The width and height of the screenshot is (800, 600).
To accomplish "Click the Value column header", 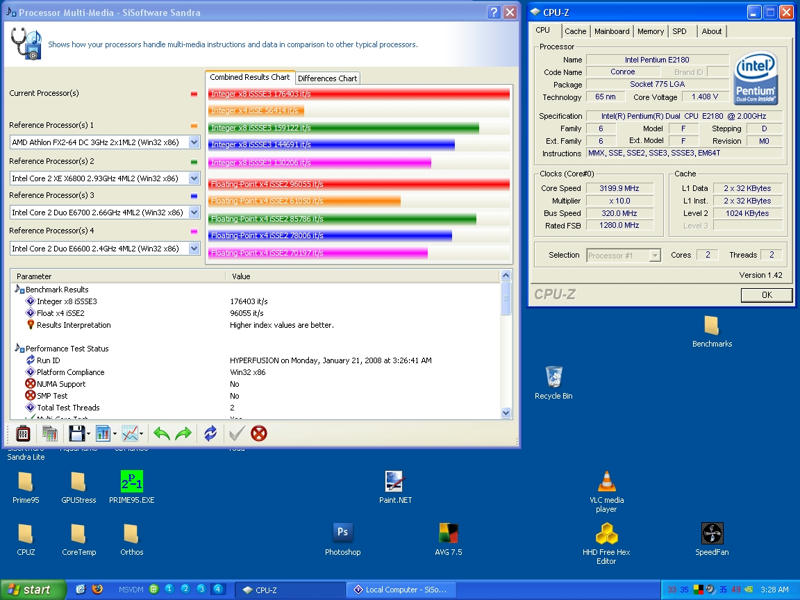I will pos(363,277).
